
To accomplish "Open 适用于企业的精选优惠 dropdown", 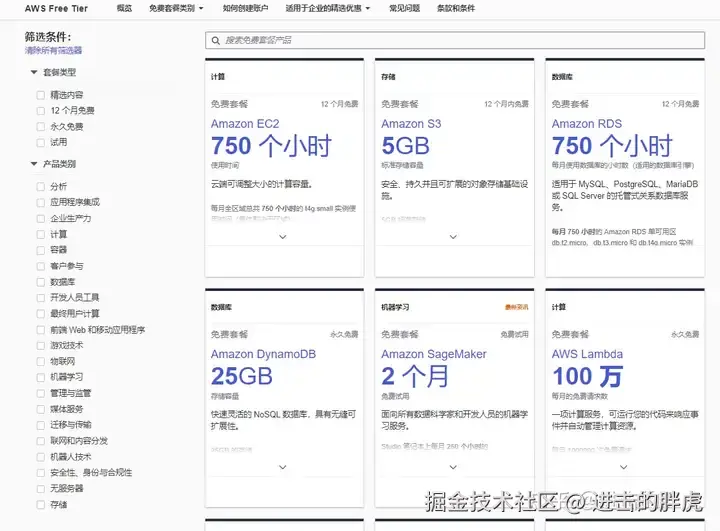I will (x=327, y=8).
